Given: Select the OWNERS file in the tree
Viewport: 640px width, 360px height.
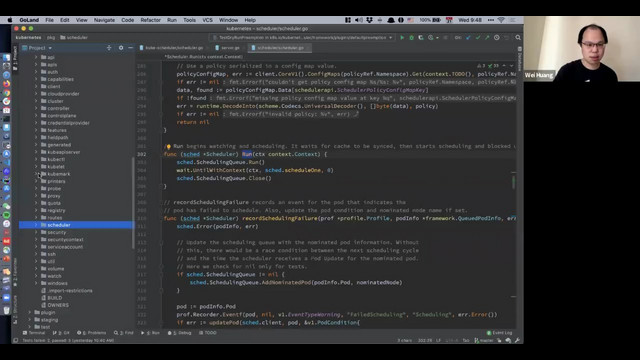Looking at the screenshot, I should (x=58, y=305).
